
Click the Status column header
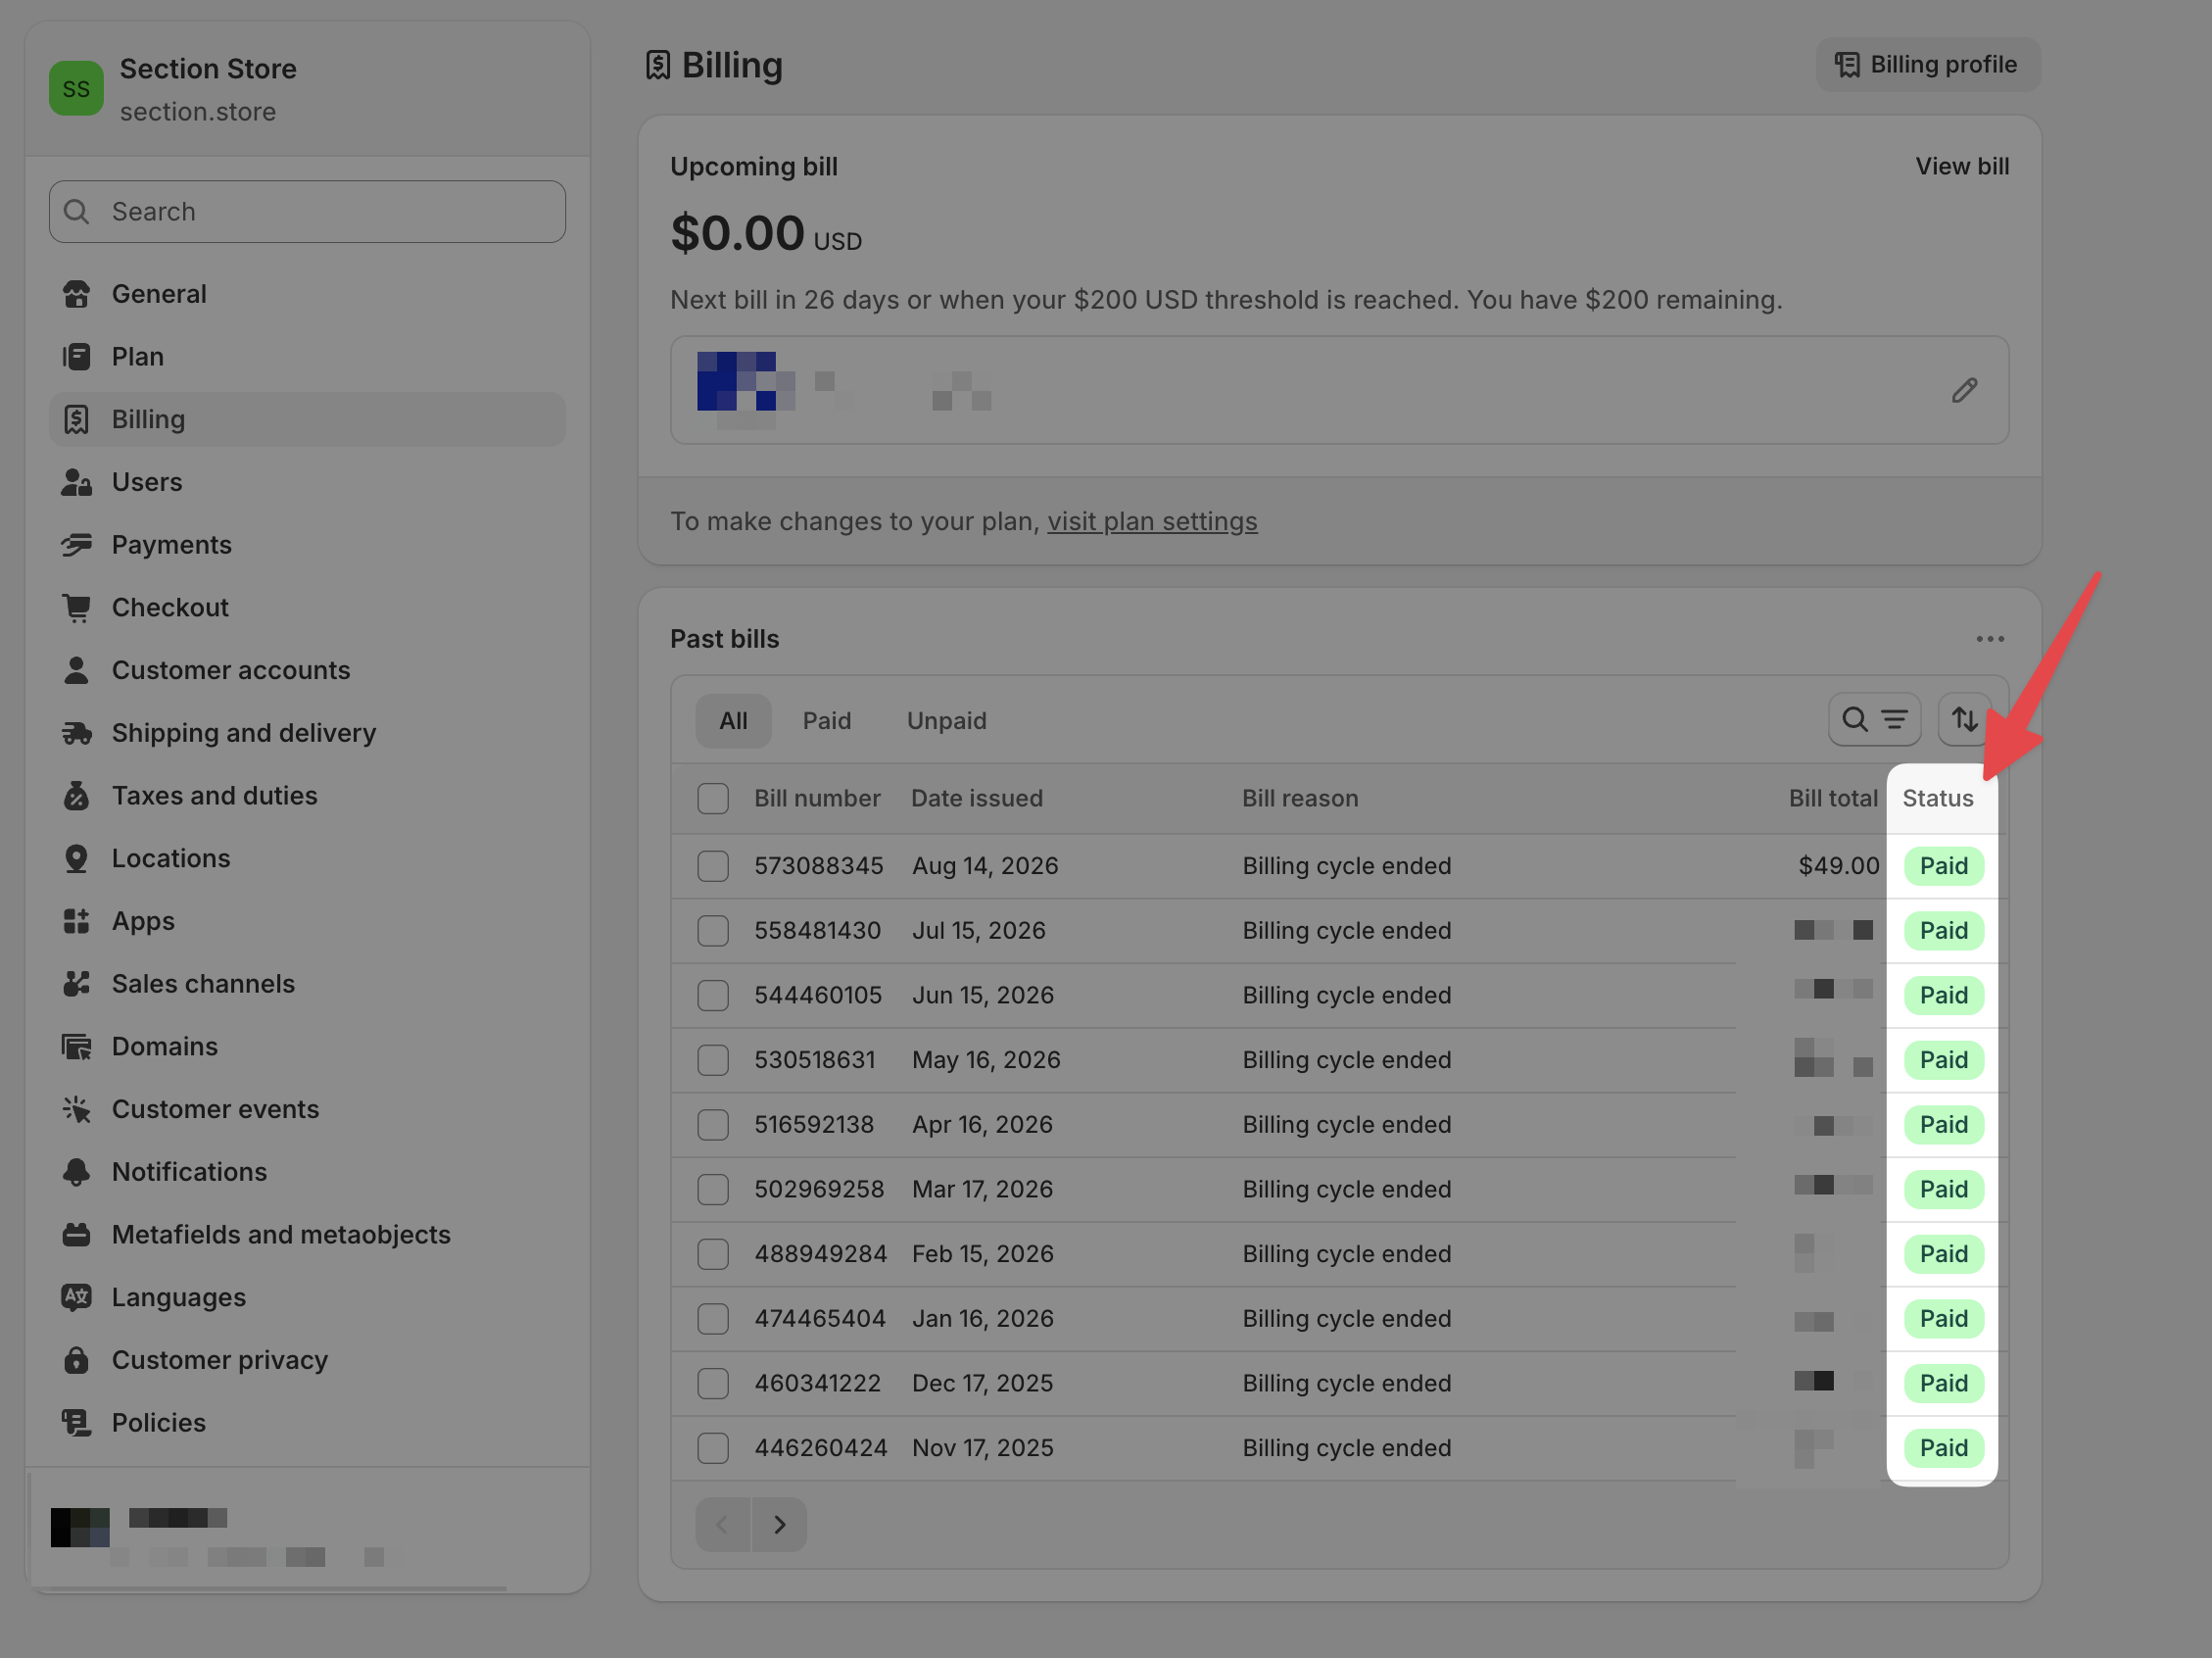click(1937, 799)
